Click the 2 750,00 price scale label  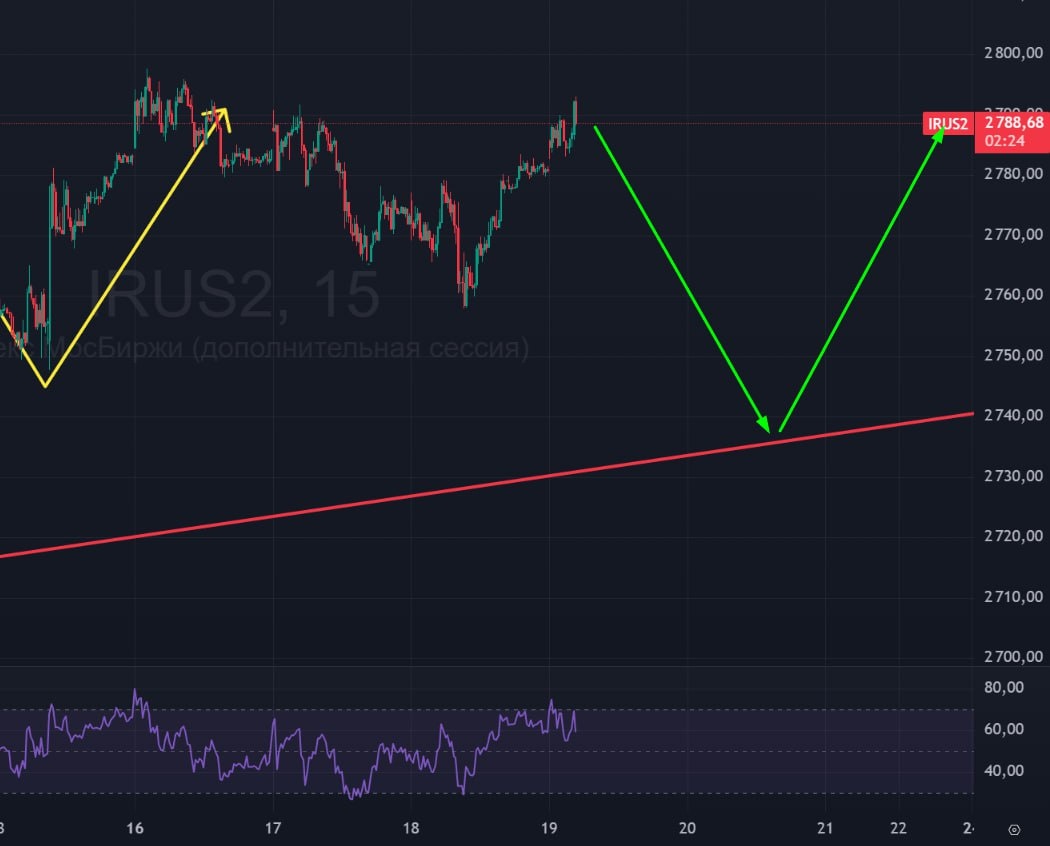(1013, 354)
